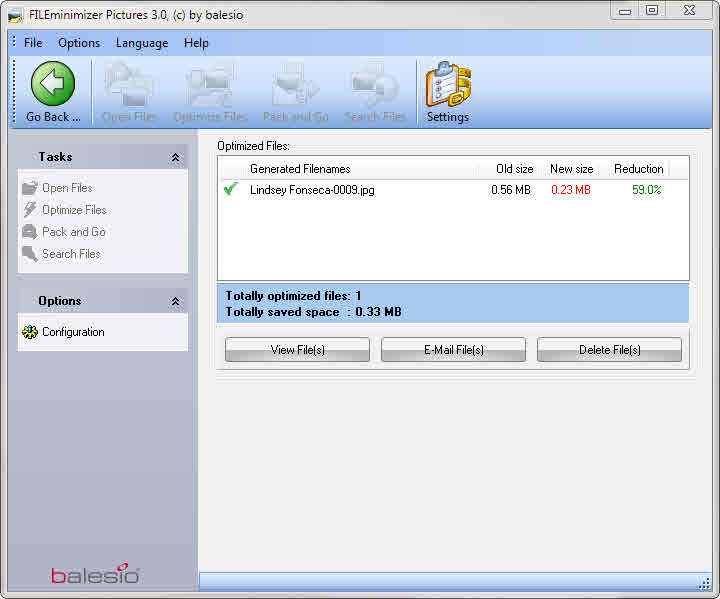Click the Pack and Go task icon
This screenshot has height=599, width=720.
pyautogui.click(x=30, y=232)
